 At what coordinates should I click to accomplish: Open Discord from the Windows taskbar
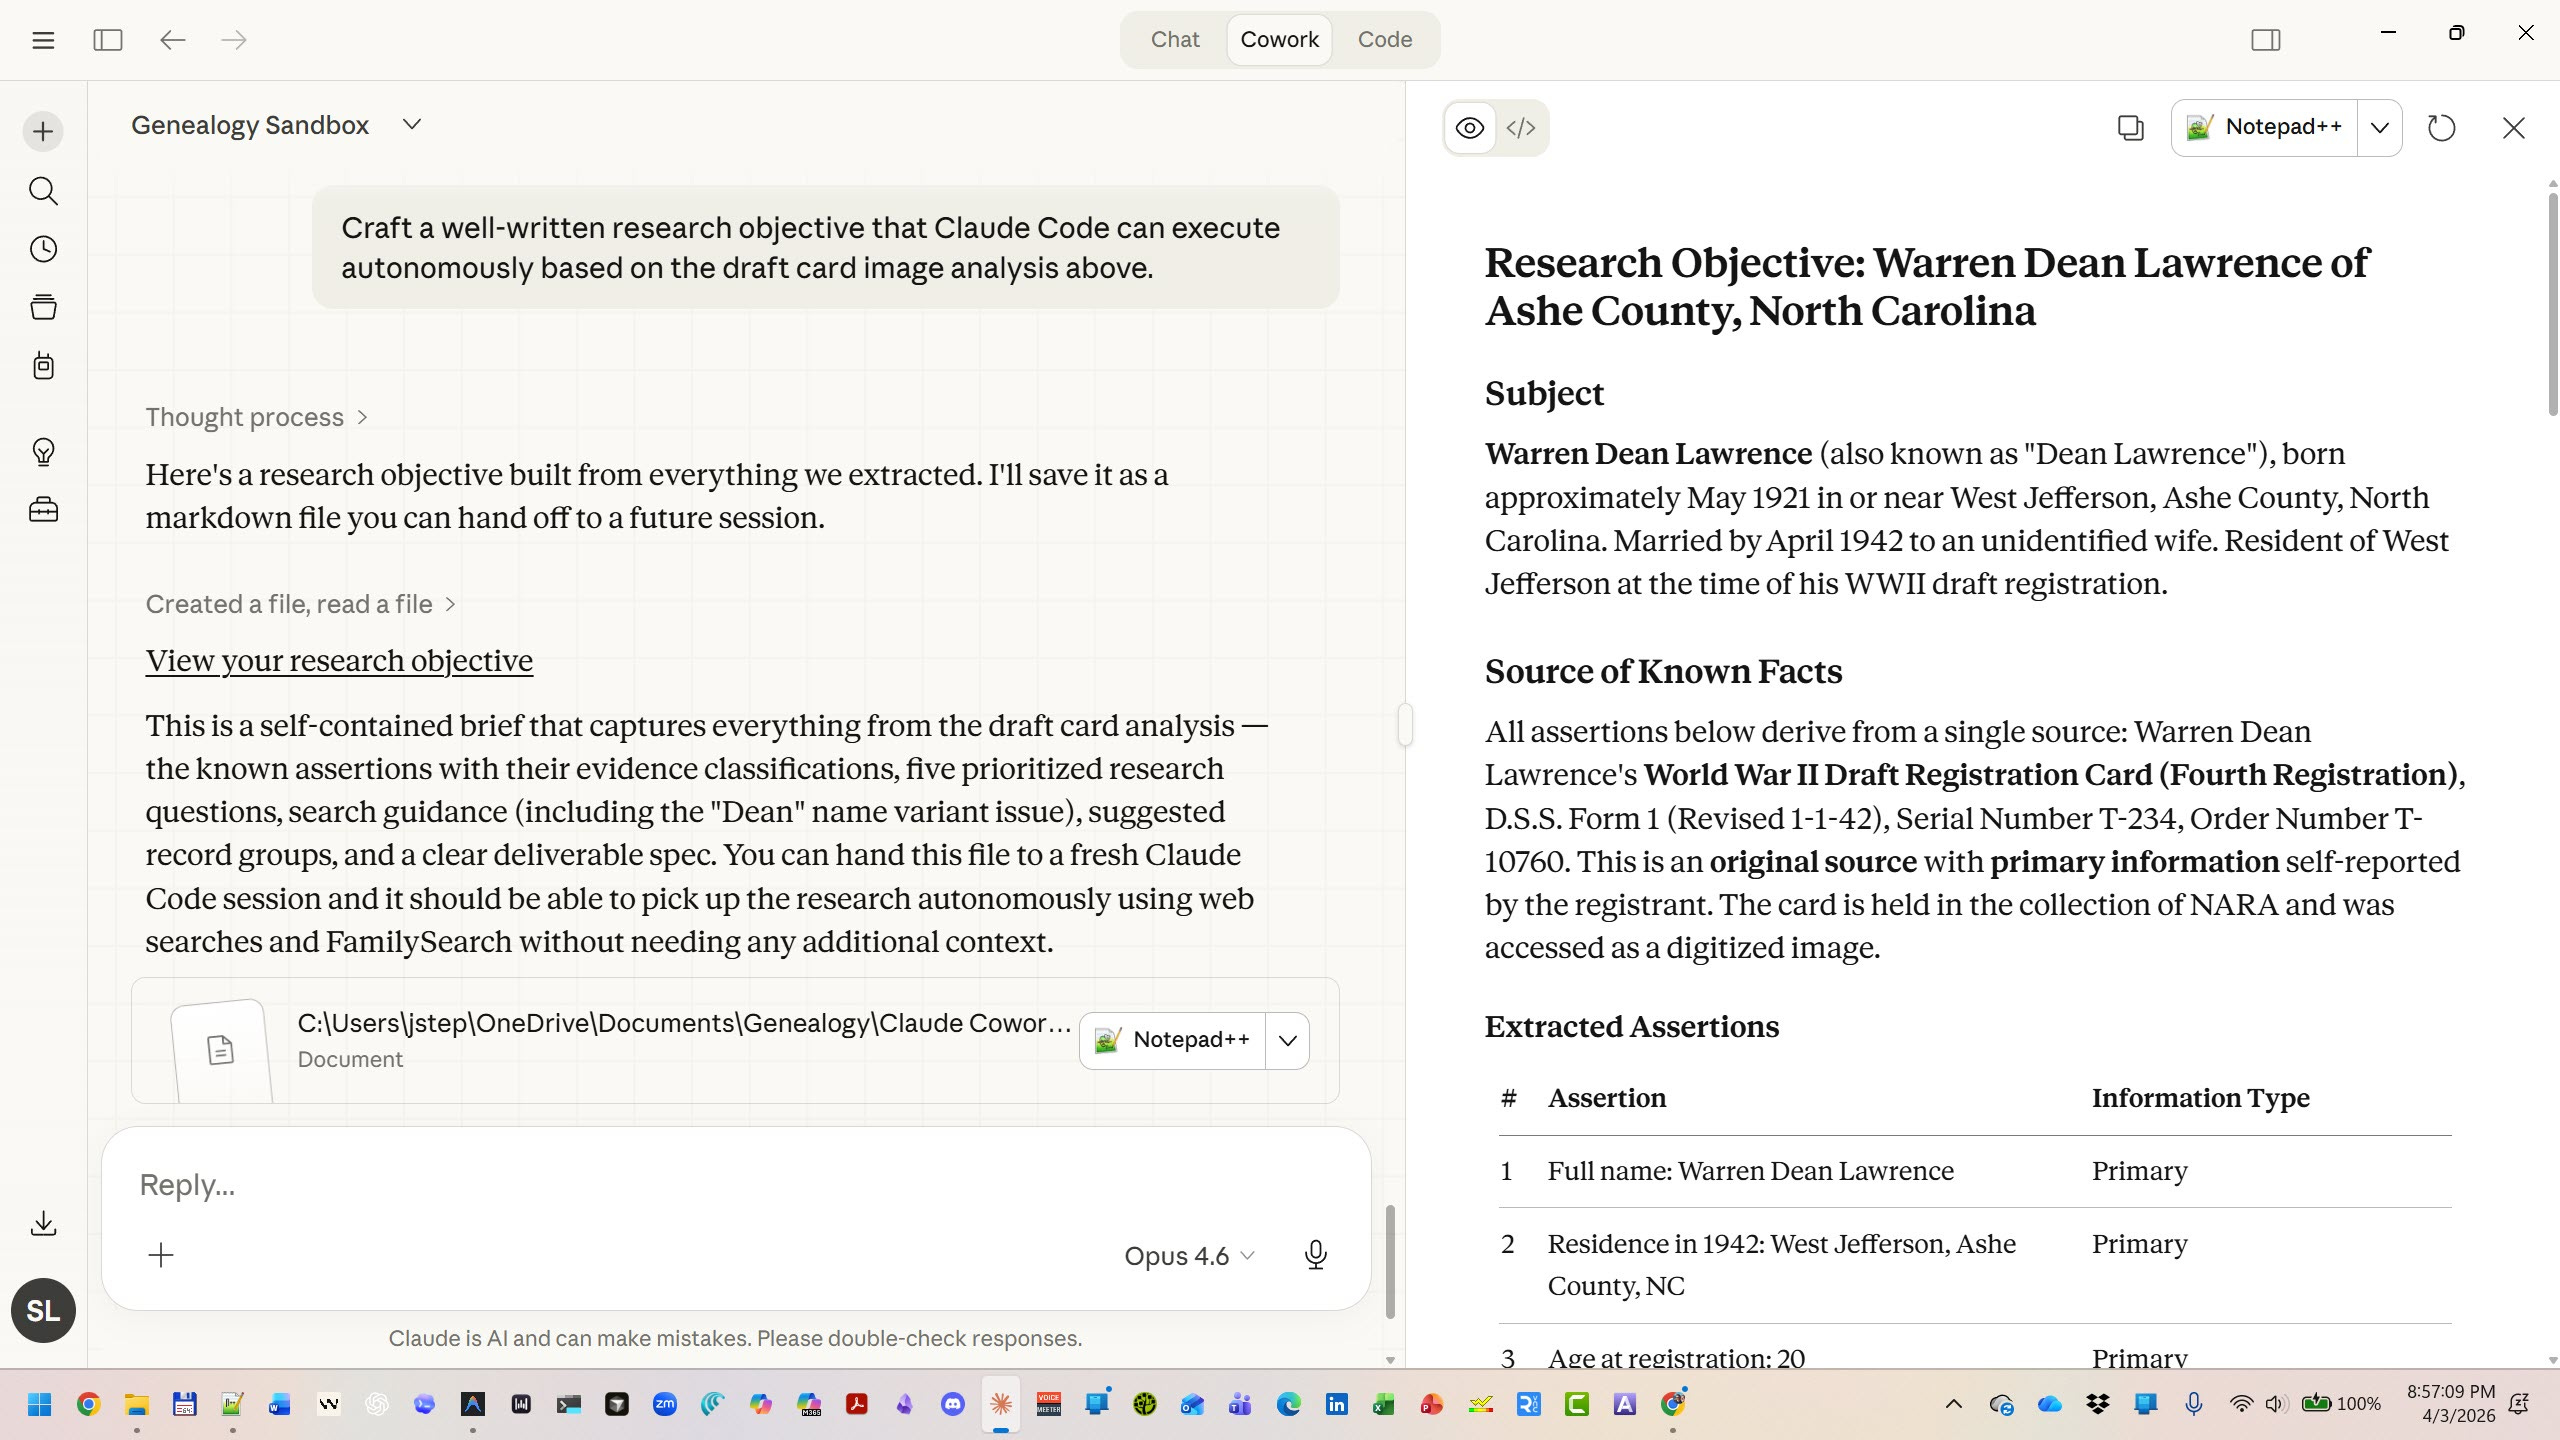952,1404
